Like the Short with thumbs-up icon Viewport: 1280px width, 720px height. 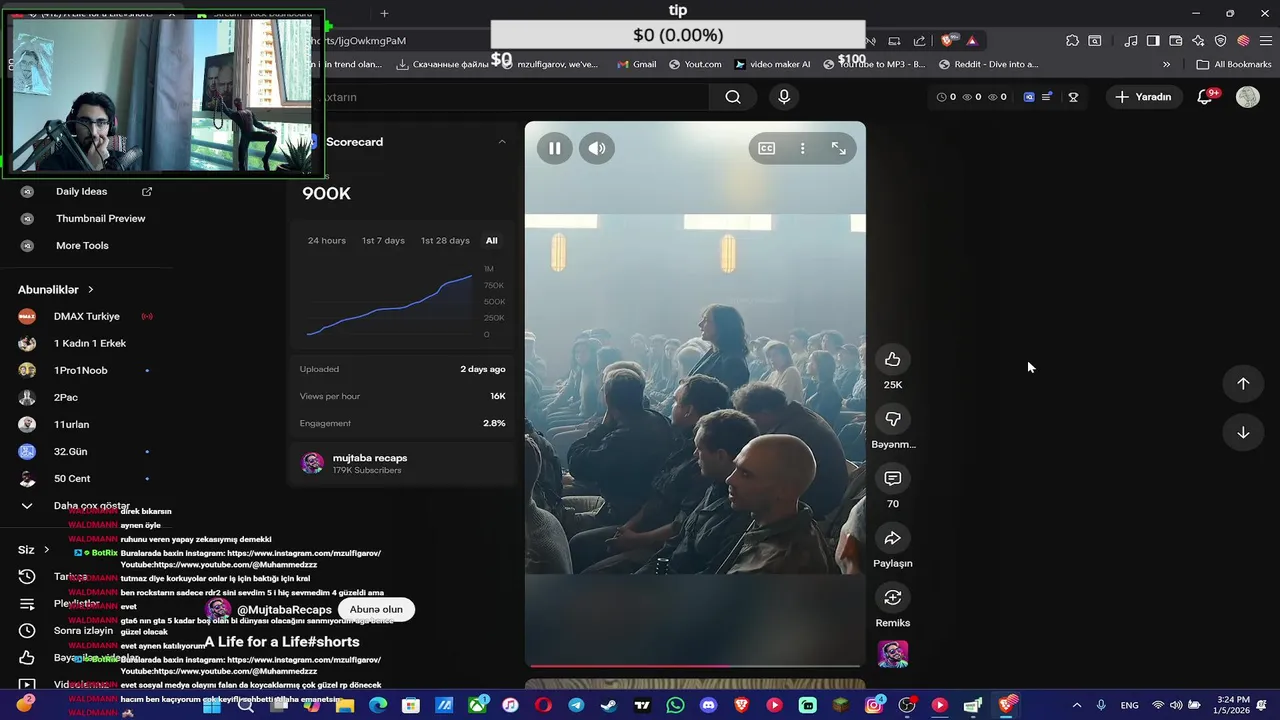tap(893, 359)
